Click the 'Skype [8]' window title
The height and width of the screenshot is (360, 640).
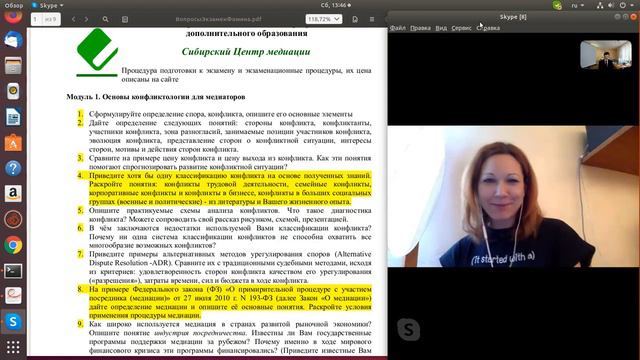513,17
